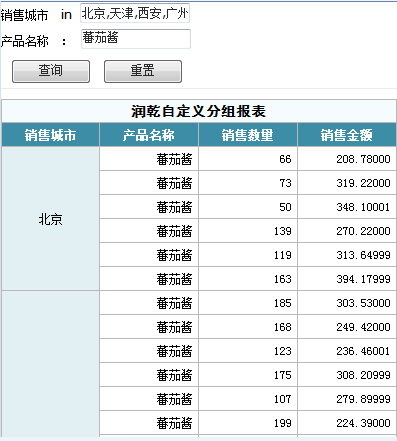
Task: Click the 重置 reset button
Action: [143, 71]
